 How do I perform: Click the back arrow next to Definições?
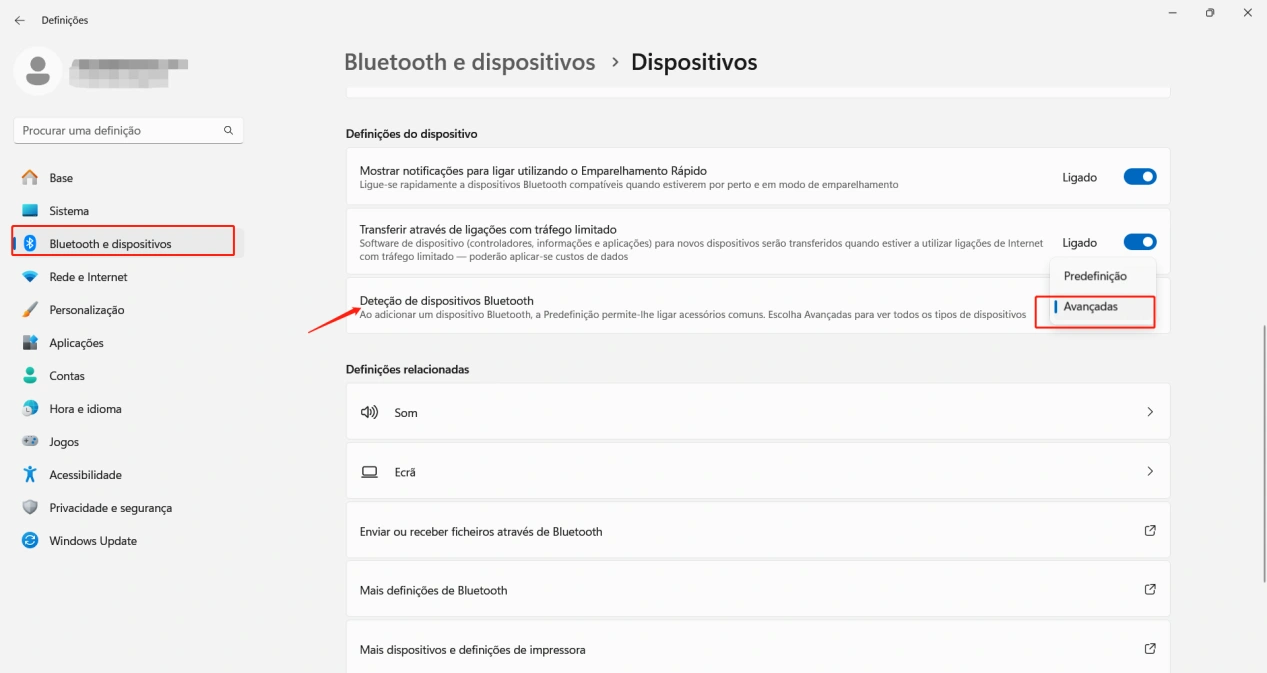coord(19,20)
